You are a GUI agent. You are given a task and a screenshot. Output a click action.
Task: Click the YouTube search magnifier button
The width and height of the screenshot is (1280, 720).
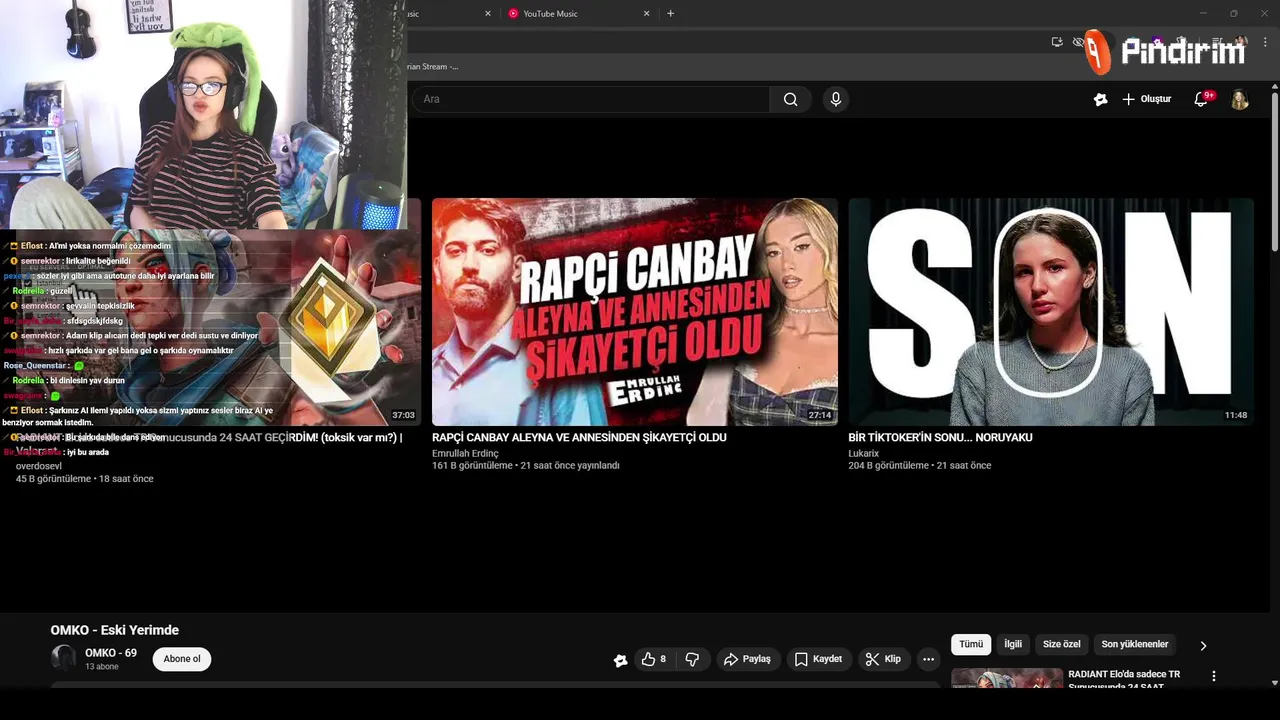coord(790,99)
